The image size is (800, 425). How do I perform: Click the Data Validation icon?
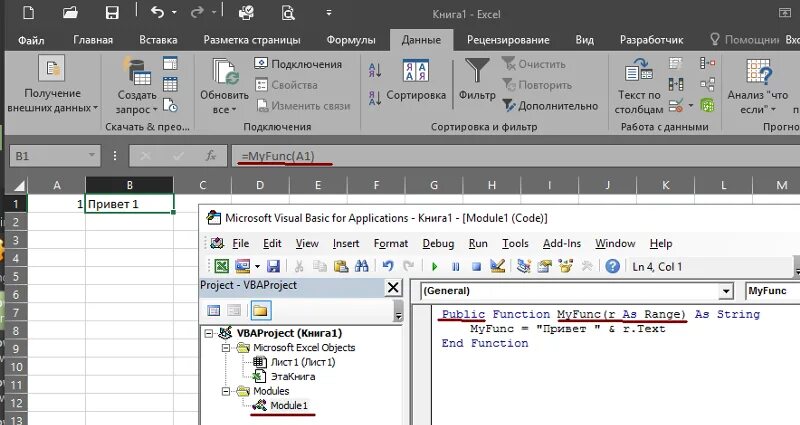tap(676, 106)
